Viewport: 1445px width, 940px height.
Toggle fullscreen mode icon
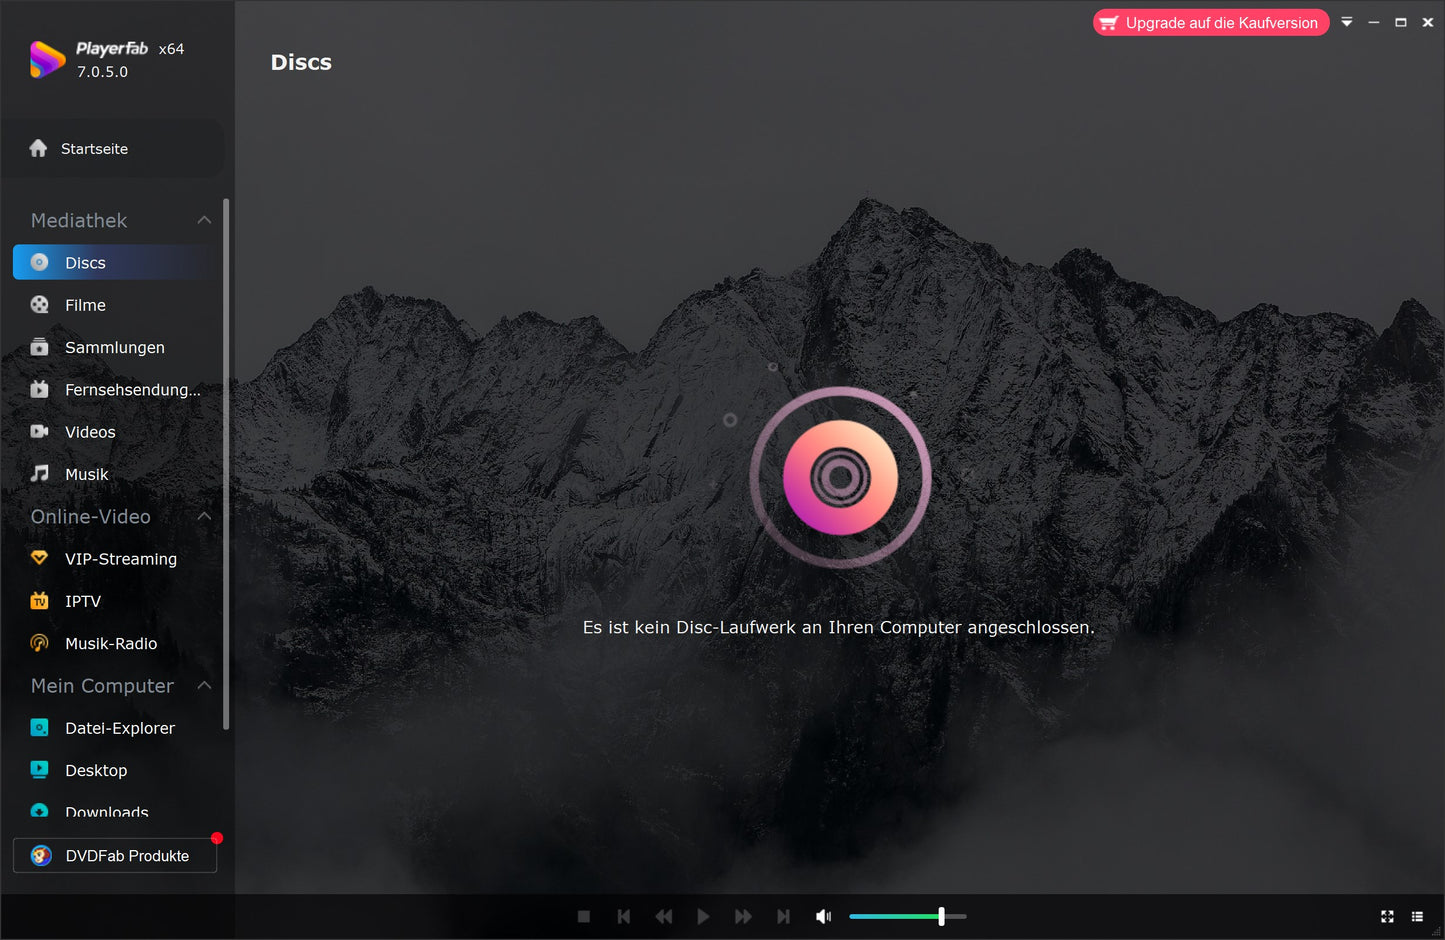[1387, 916]
